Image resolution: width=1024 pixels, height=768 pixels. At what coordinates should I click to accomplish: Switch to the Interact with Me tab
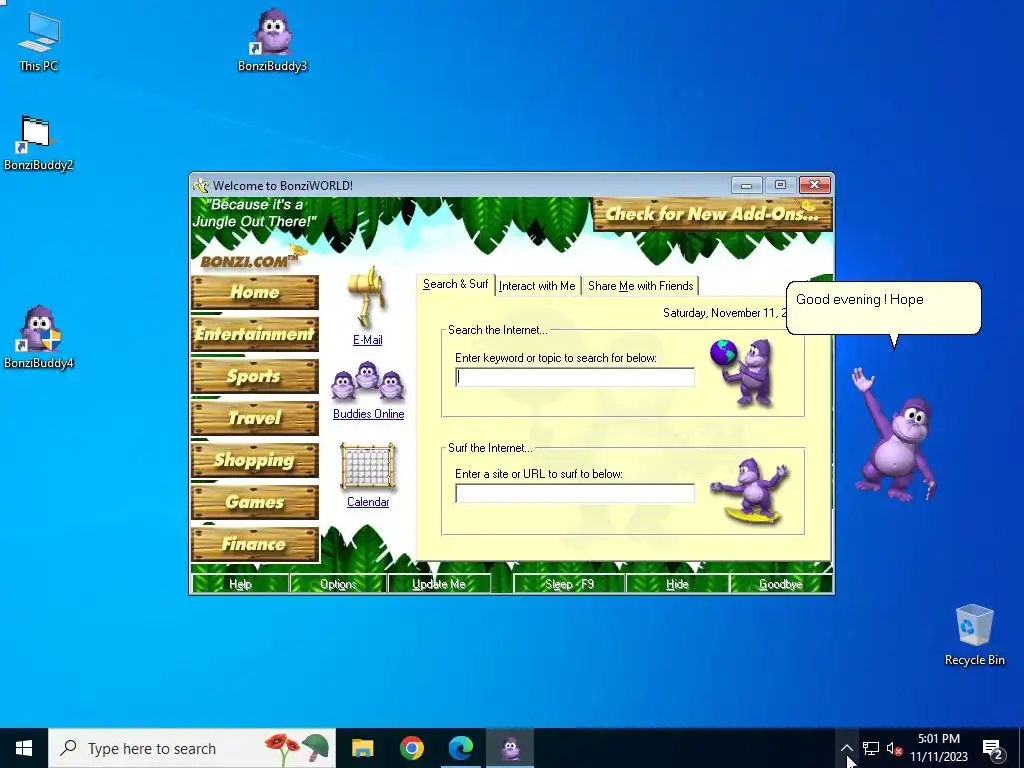tap(537, 286)
